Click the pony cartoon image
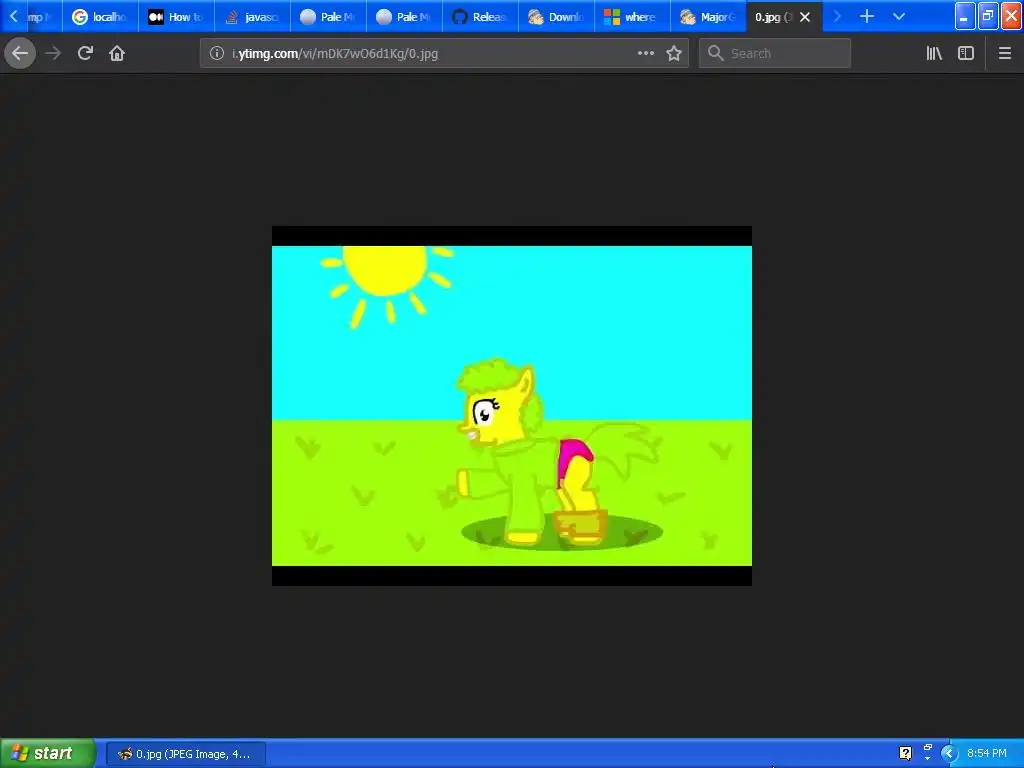The width and height of the screenshot is (1024, 768). (x=511, y=406)
